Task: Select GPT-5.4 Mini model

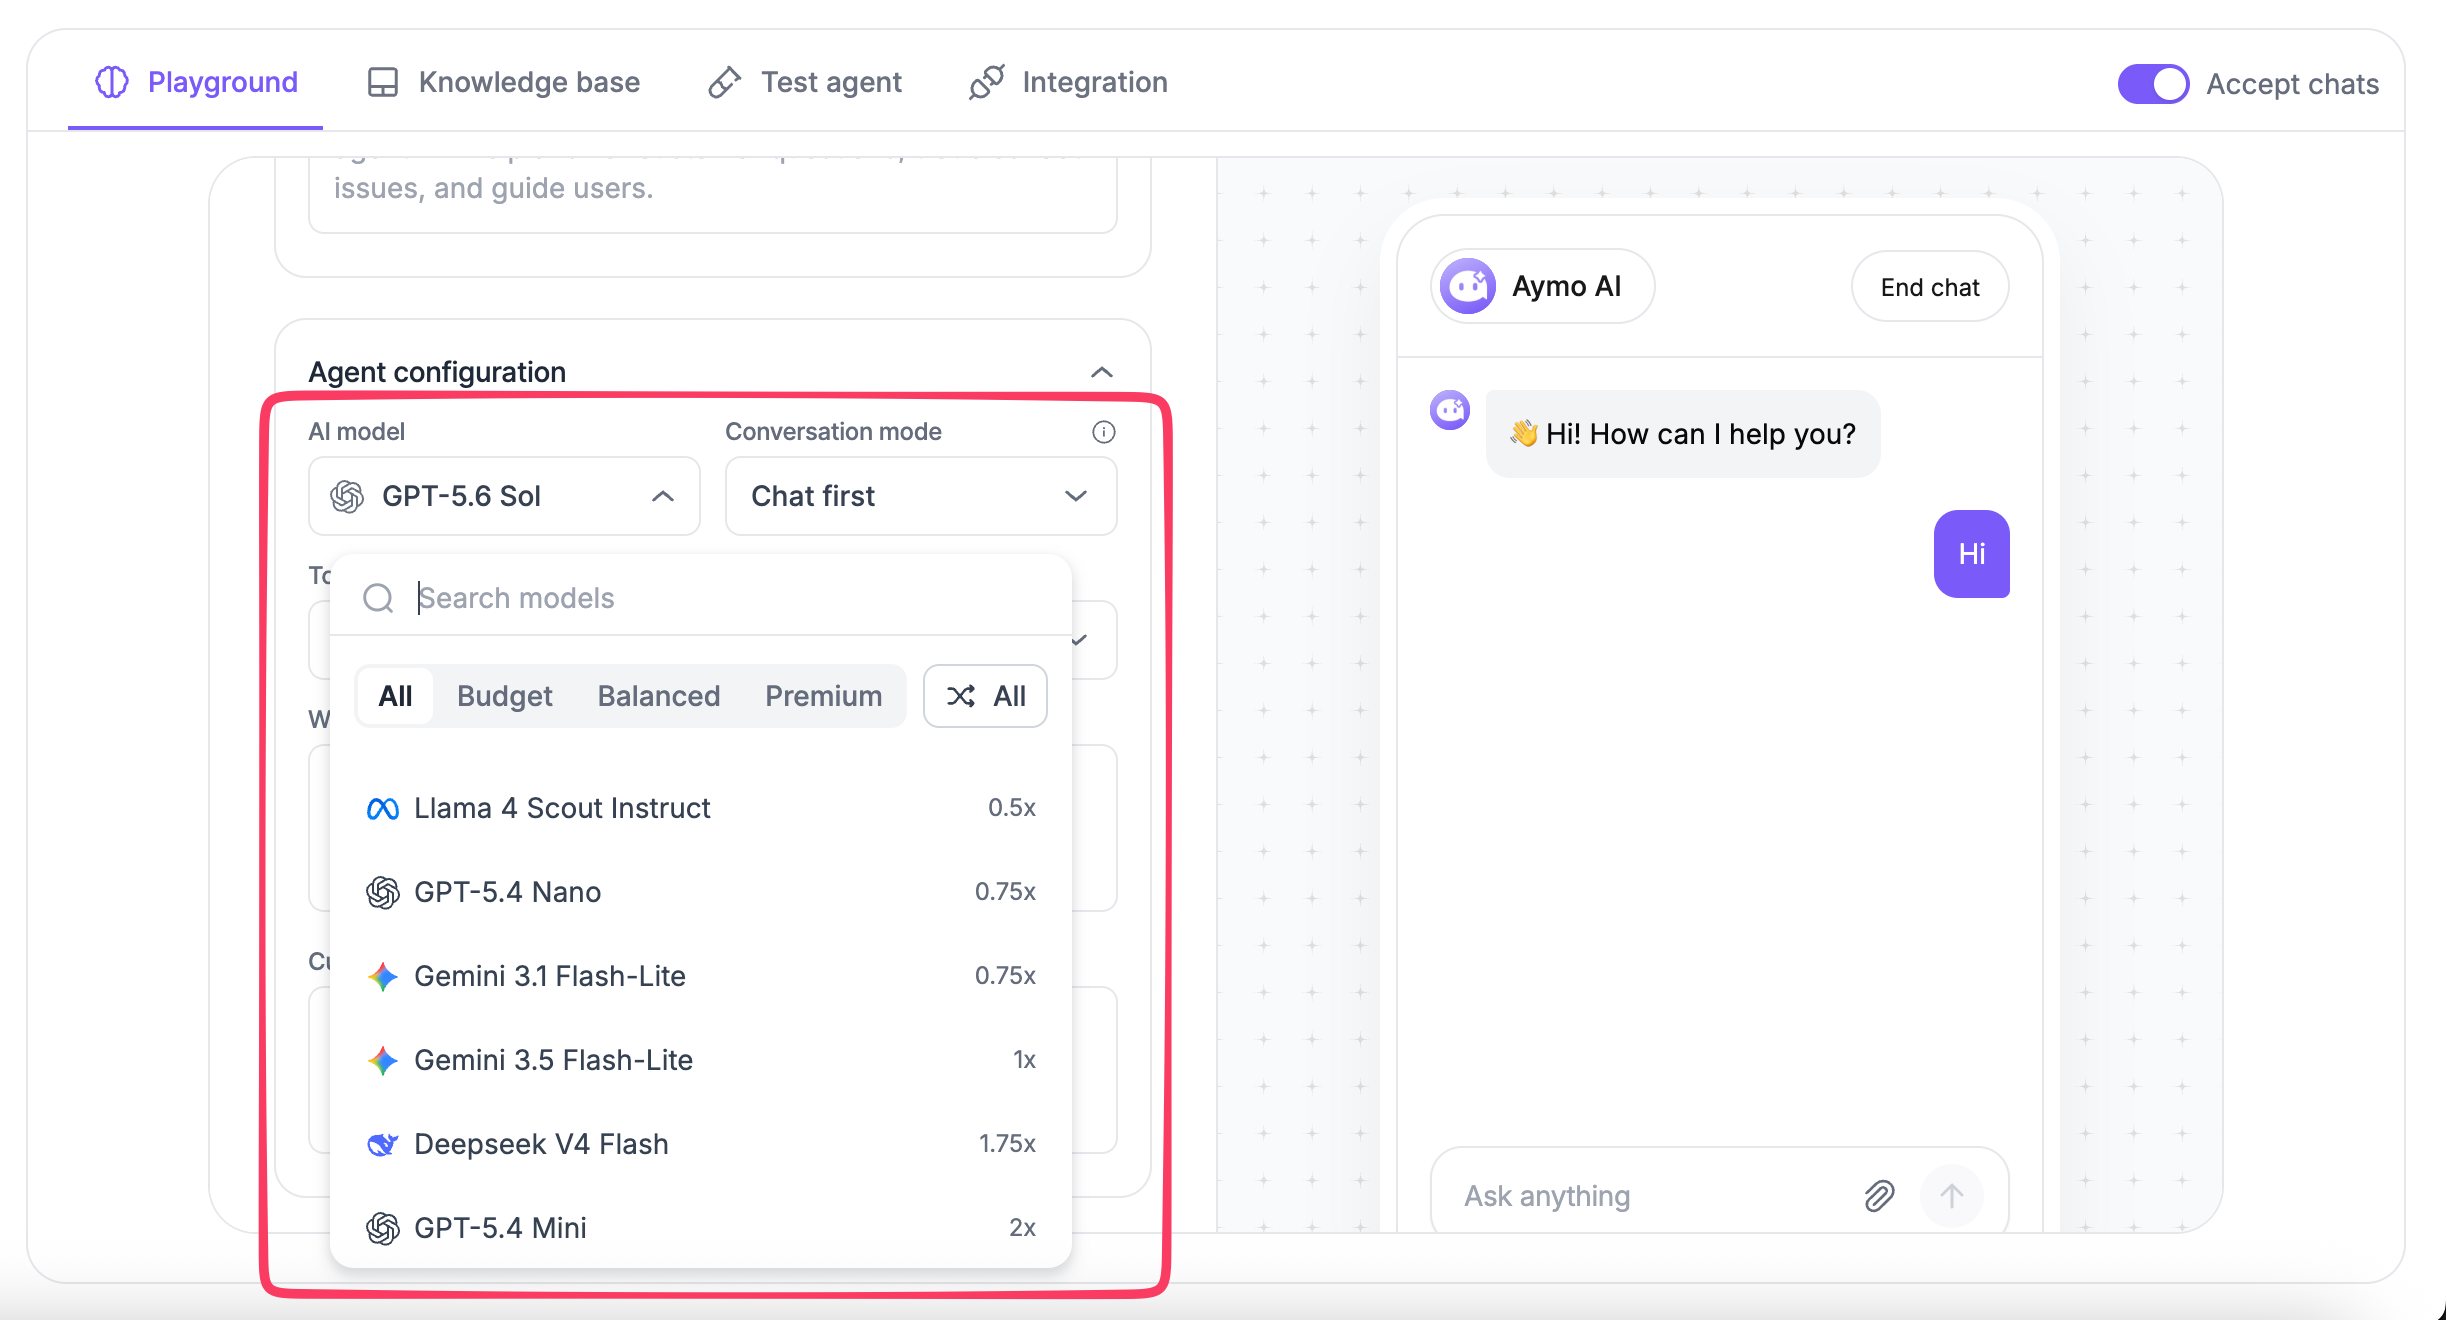Action: [x=700, y=1228]
